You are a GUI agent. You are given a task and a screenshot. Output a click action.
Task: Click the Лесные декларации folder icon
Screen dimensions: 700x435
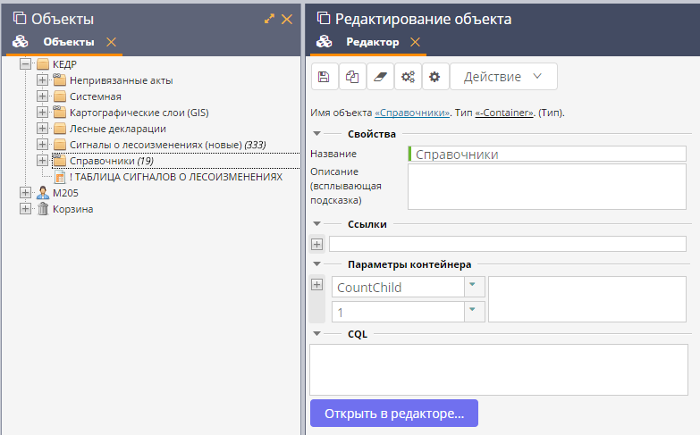[59, 129]
